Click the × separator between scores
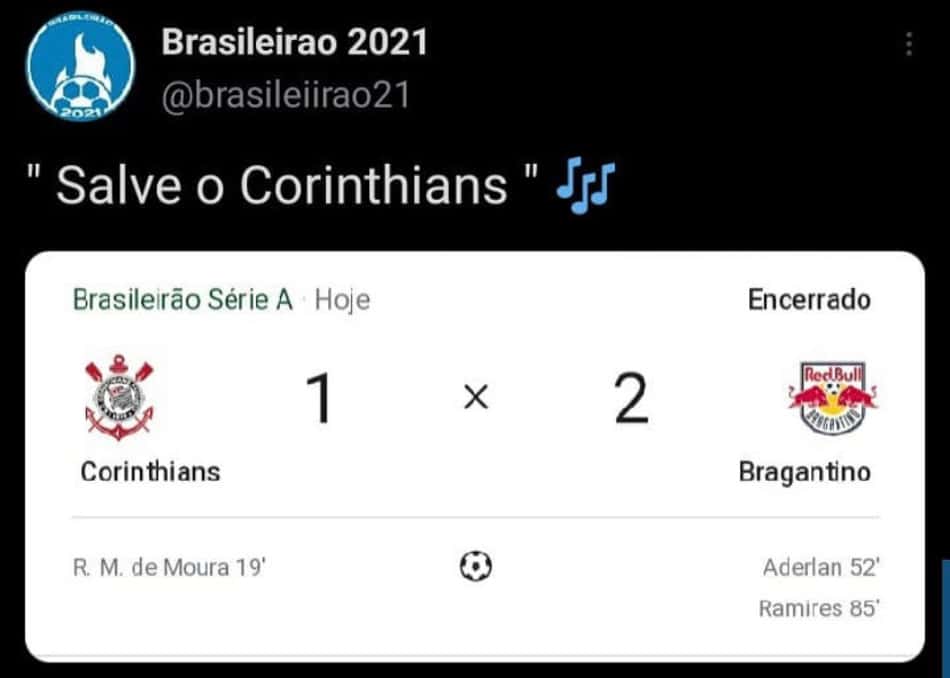950x678 pixels. coord(476,398)
